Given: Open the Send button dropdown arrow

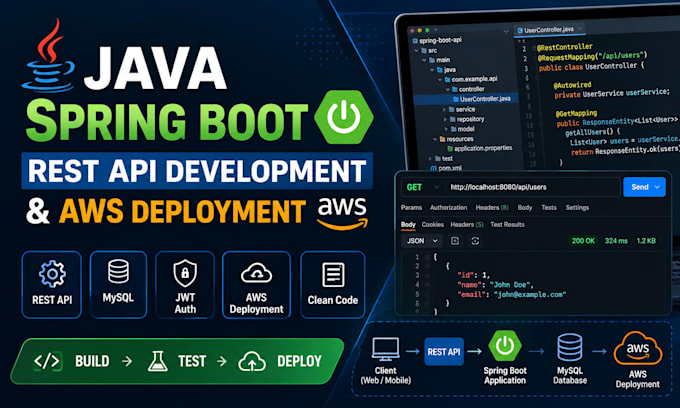Looking at the screenshot, I should pos(657,187).
